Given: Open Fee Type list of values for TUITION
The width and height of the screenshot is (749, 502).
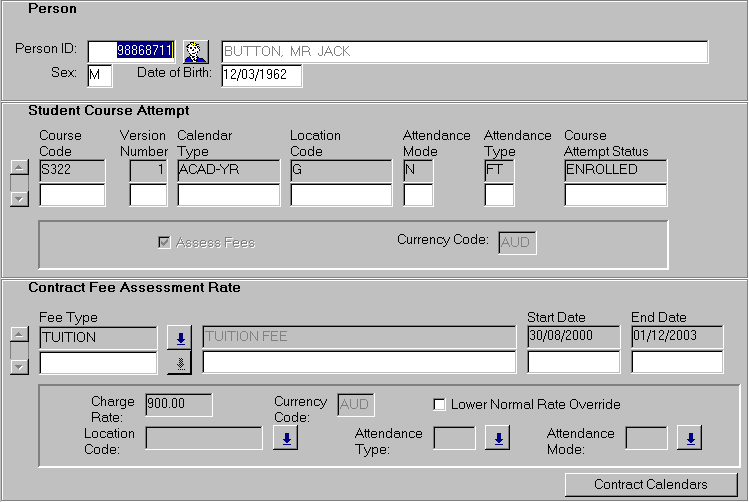Looking at the screenshot, I should [x=179, y=338].
